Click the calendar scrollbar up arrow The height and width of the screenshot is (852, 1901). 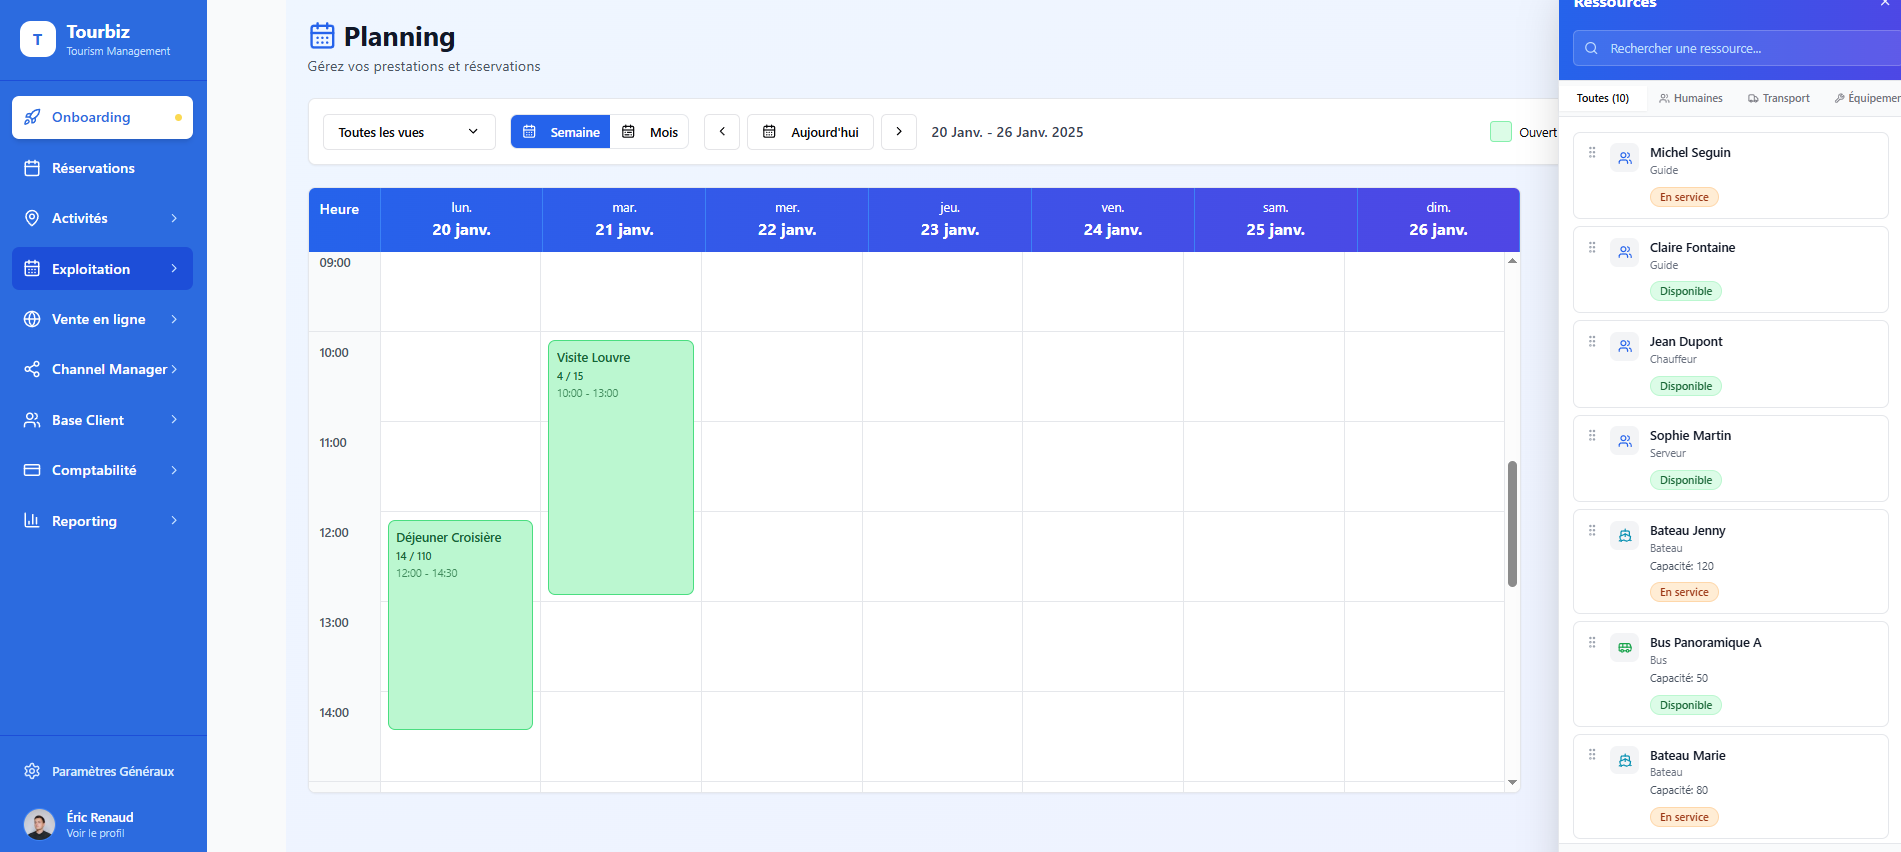coord(1512,260)
